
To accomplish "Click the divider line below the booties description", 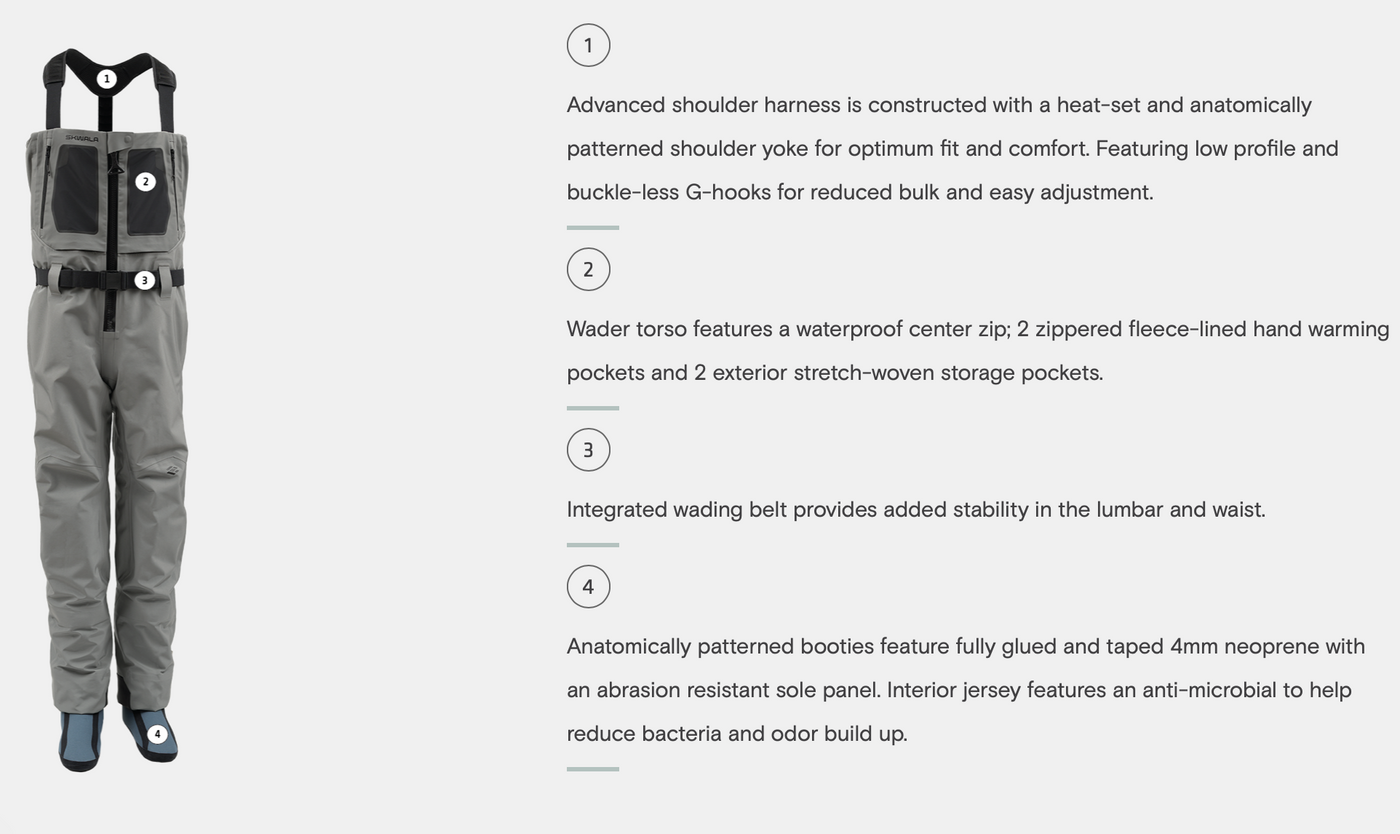I will click(593, 769).
